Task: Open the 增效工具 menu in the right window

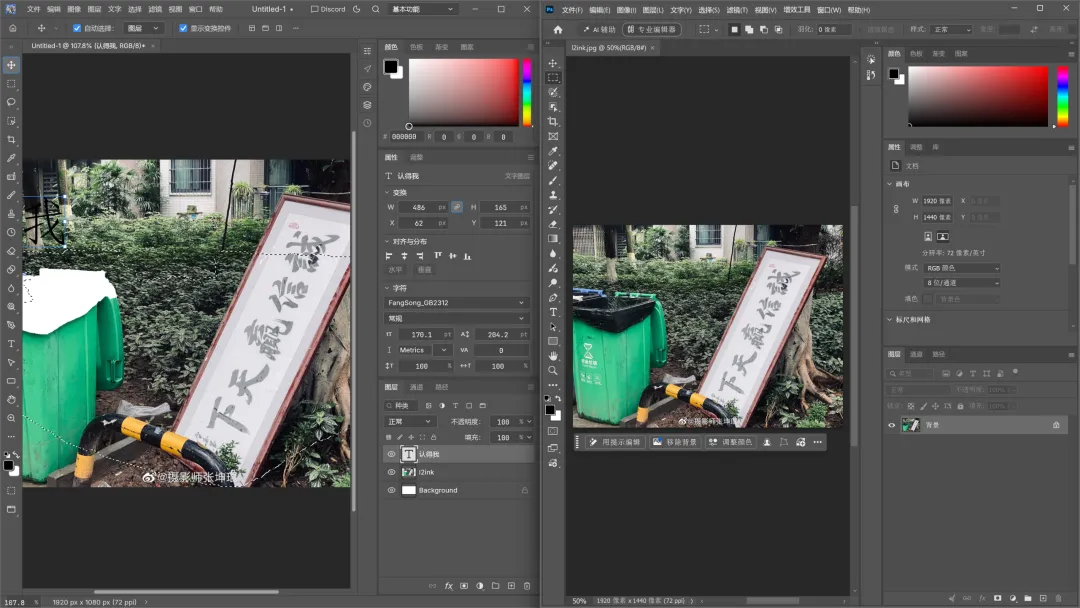Action: point(797,10)
